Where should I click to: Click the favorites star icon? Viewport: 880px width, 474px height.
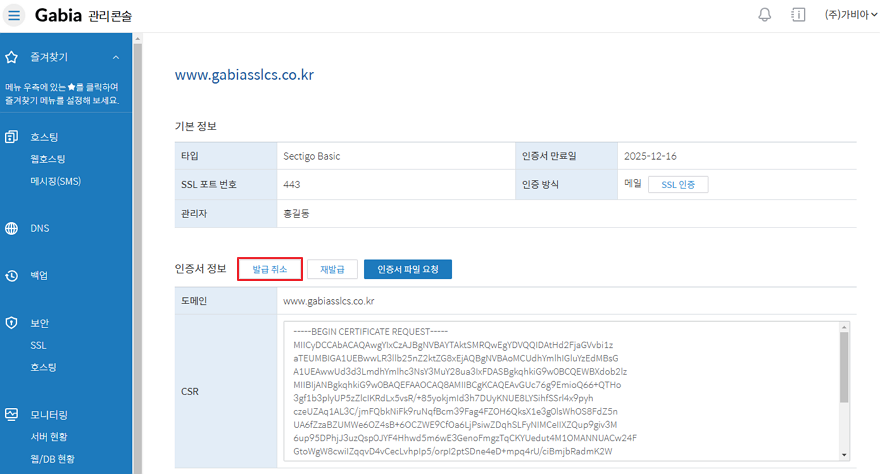(12, 57)
